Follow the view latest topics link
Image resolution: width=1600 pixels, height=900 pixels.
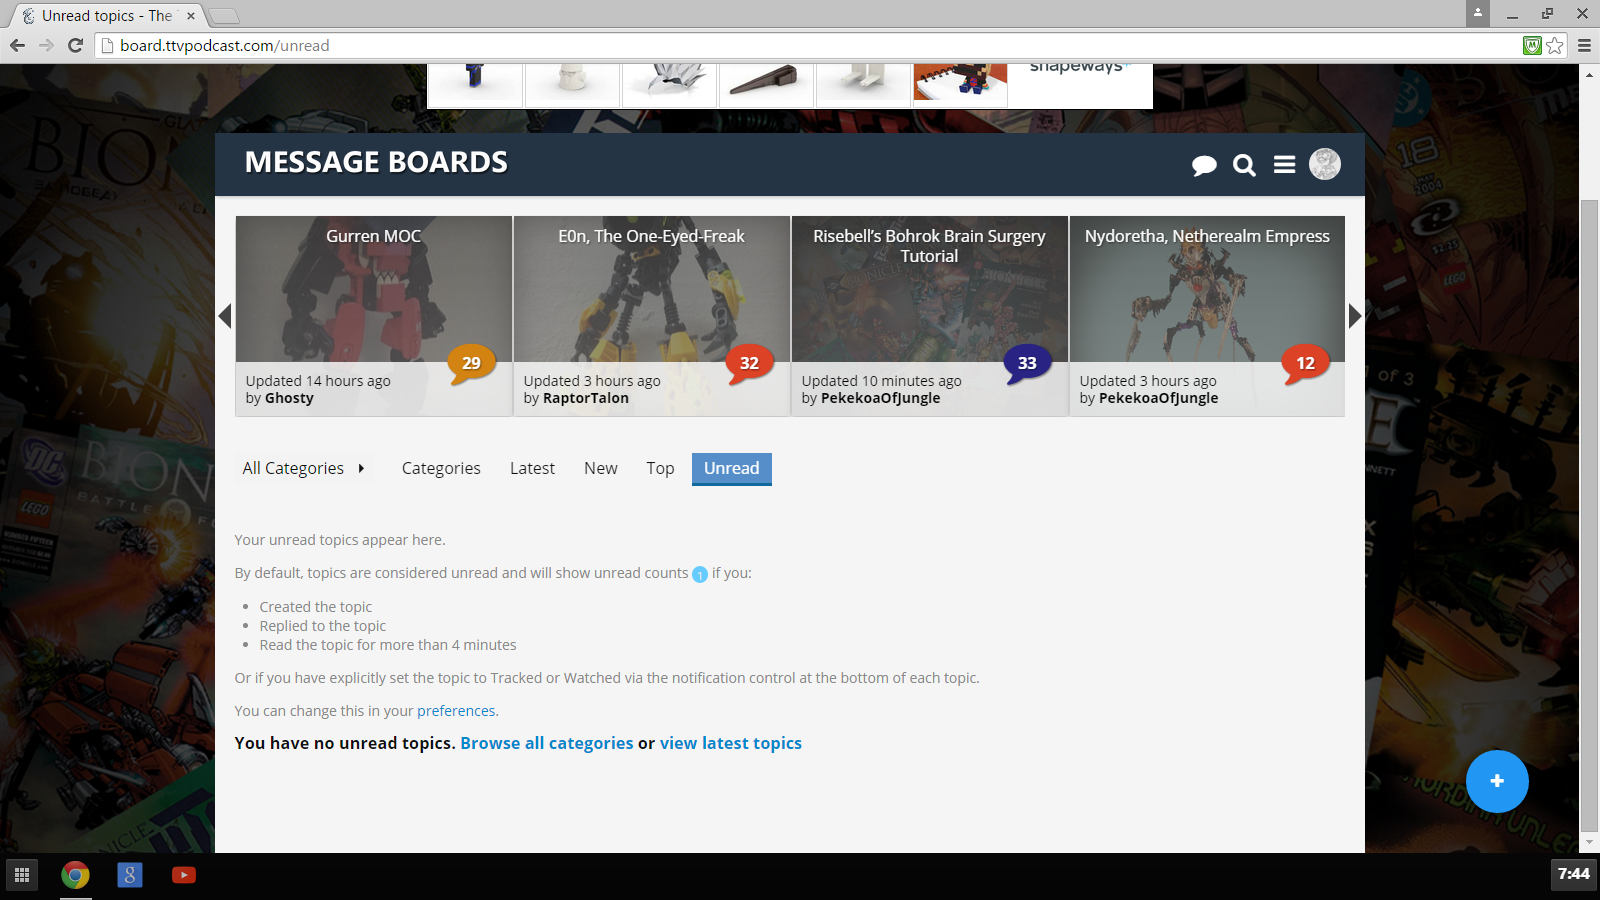pyautogui.click(x=731, y=743)
